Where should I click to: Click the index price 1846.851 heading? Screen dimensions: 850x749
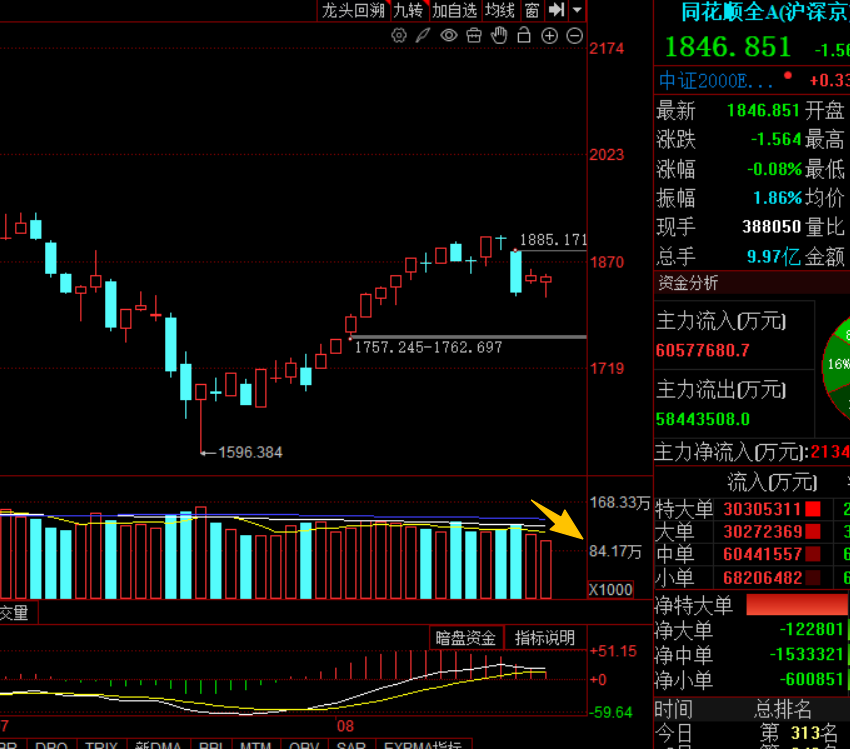[x=727, y=47]
